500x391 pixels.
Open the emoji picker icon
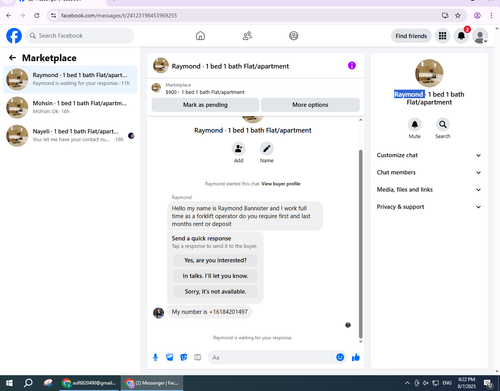tap(340, 357)
